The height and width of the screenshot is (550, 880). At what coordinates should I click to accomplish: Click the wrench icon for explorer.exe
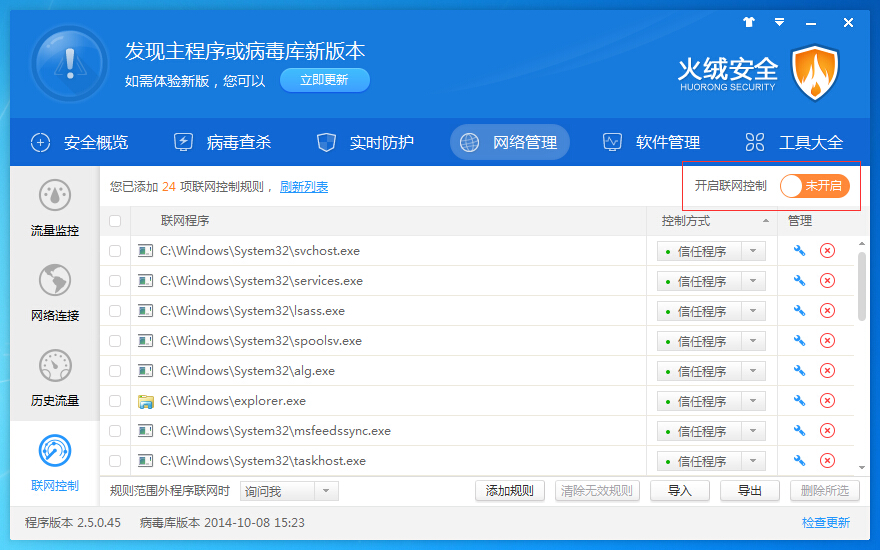pyautogui.click(x=799, y=401)
